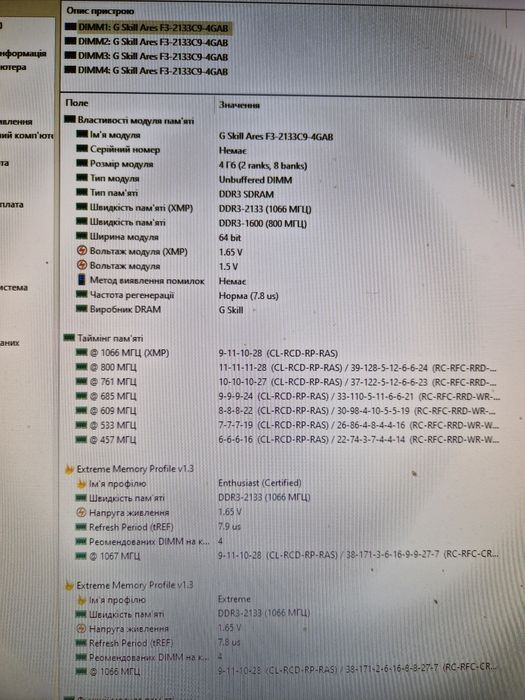Click the icon beside '@ 609 МГЦ'

(81, 410)
